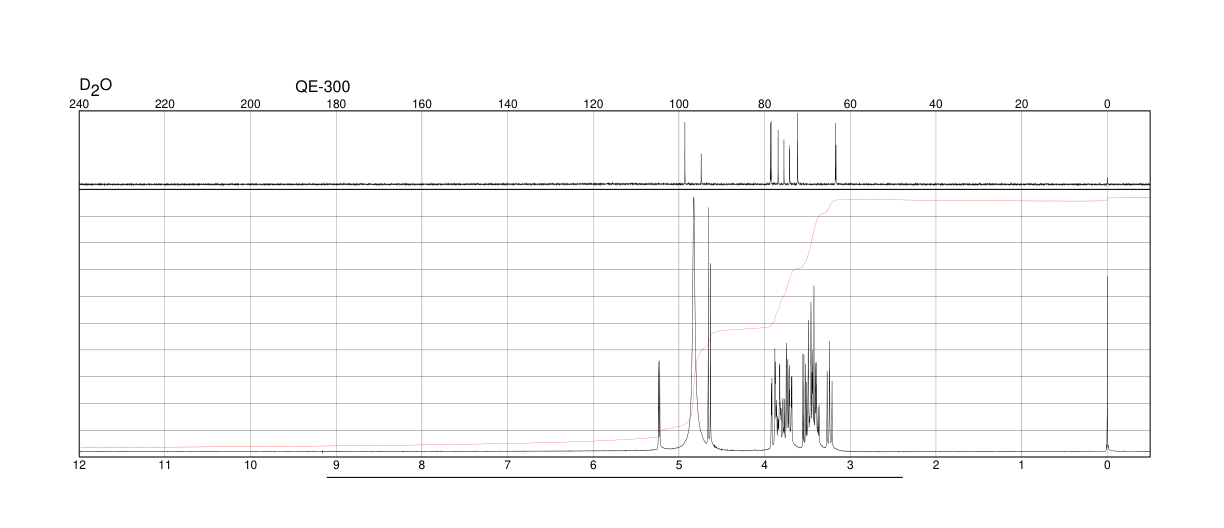
Task: Select the 2 ppm label on proton axis
Action: pos(936,466)
